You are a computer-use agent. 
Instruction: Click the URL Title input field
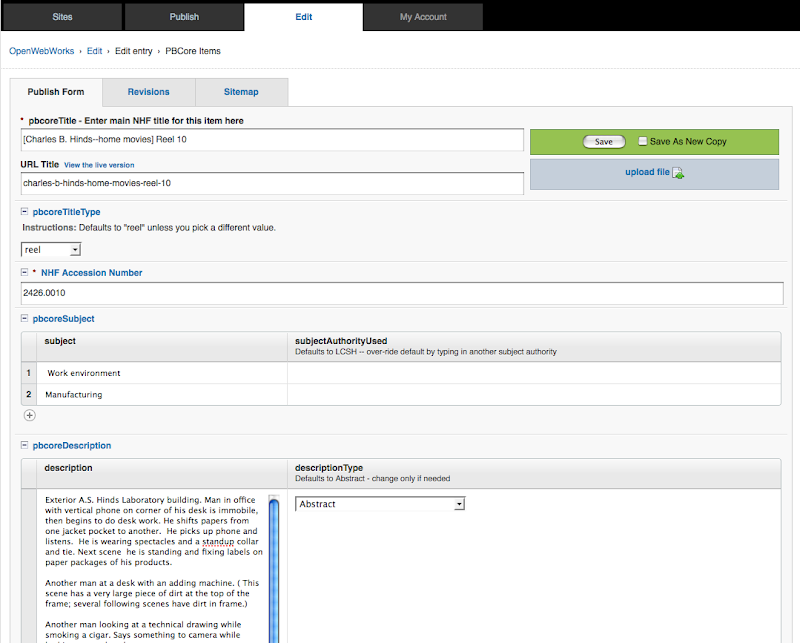[272, 183]
